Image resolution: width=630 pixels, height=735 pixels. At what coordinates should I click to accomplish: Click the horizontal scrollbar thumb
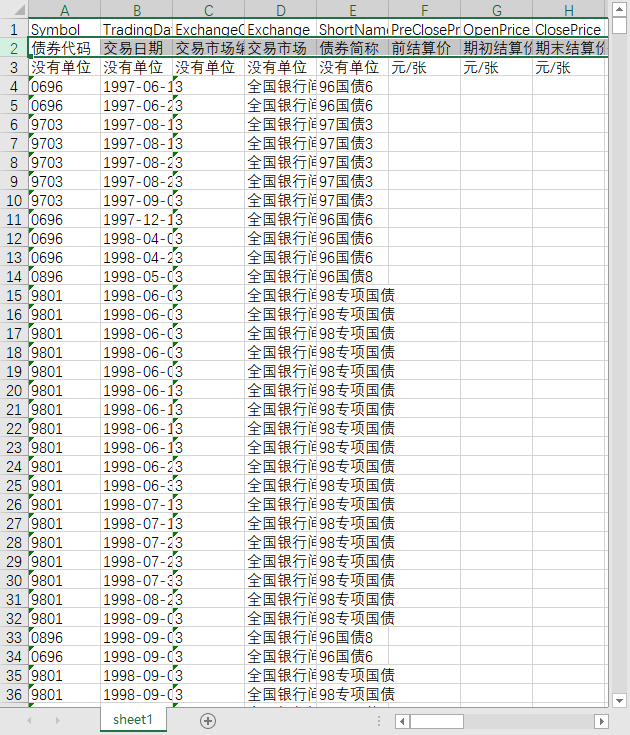tap(437, 721)
